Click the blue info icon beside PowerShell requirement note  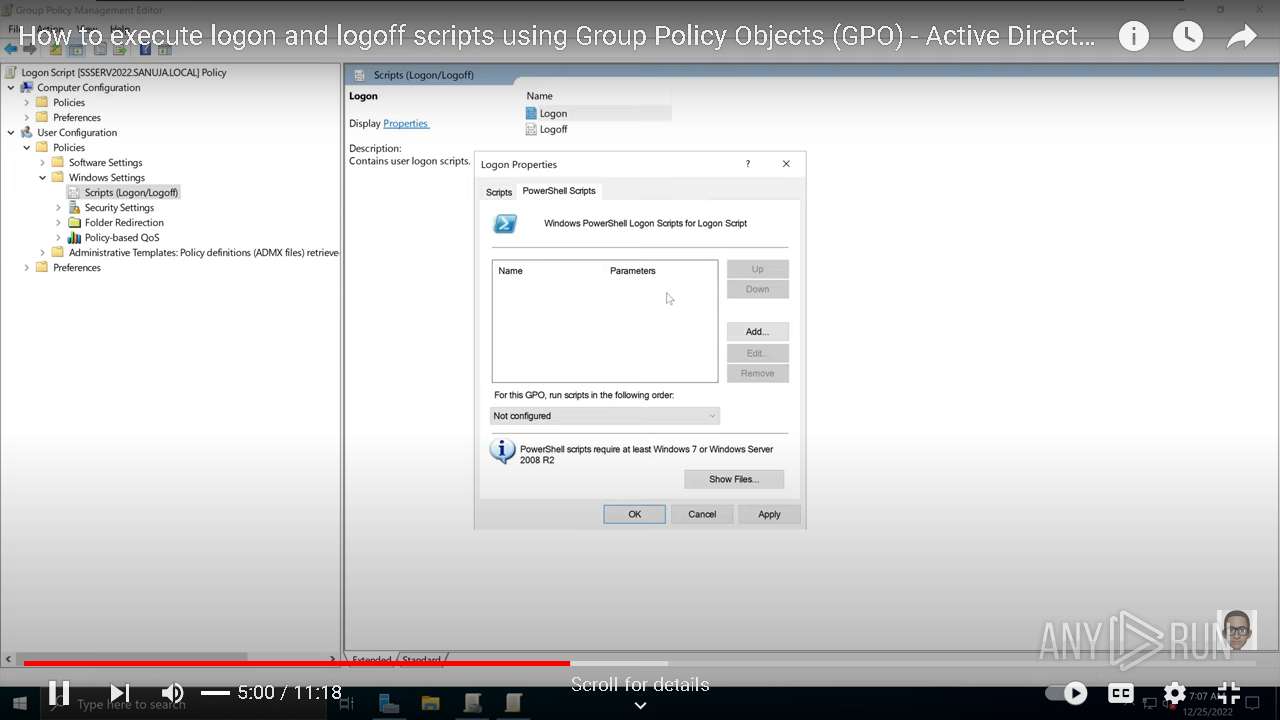[x=502, y=452]
